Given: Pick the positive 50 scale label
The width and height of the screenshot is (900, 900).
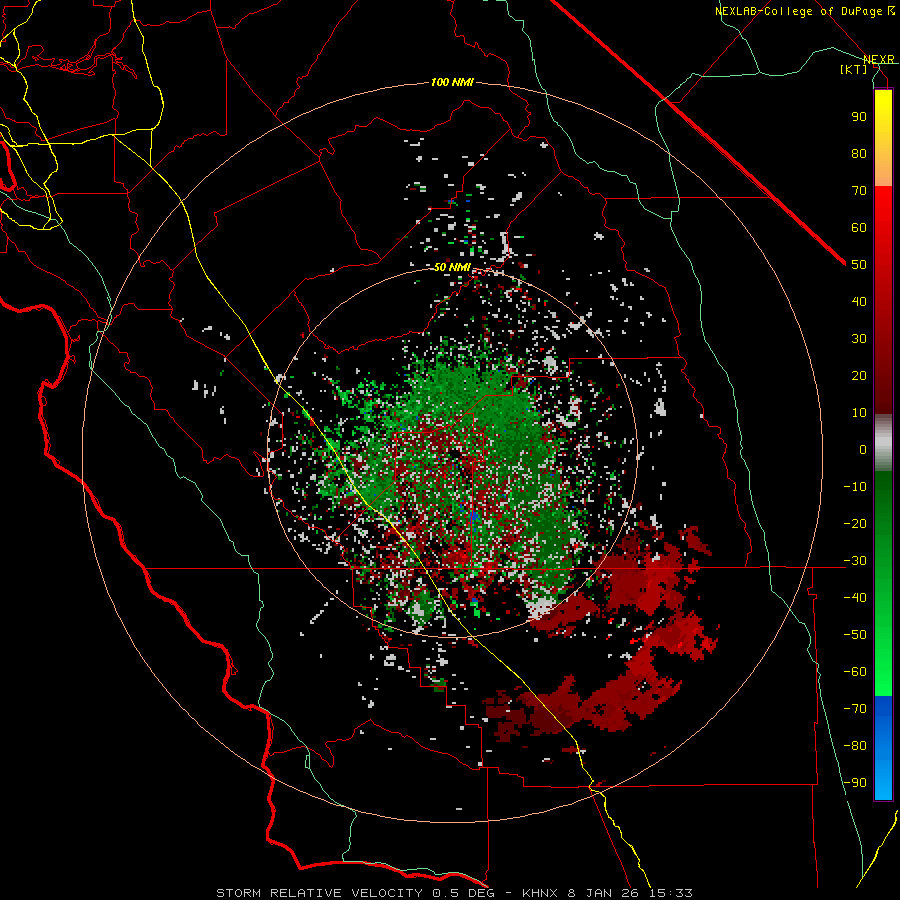Looking at the screenshot, I should point(859,265).
